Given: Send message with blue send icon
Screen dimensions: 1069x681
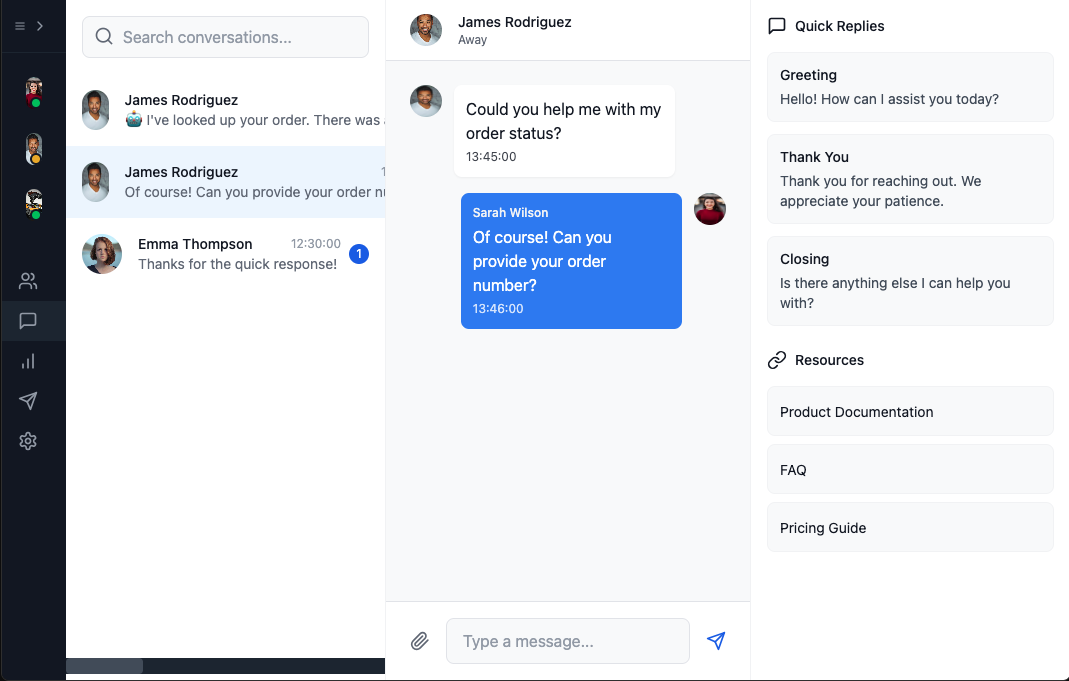Looking at the screenshot, I should pyautogui.click(x=716, y=641).
